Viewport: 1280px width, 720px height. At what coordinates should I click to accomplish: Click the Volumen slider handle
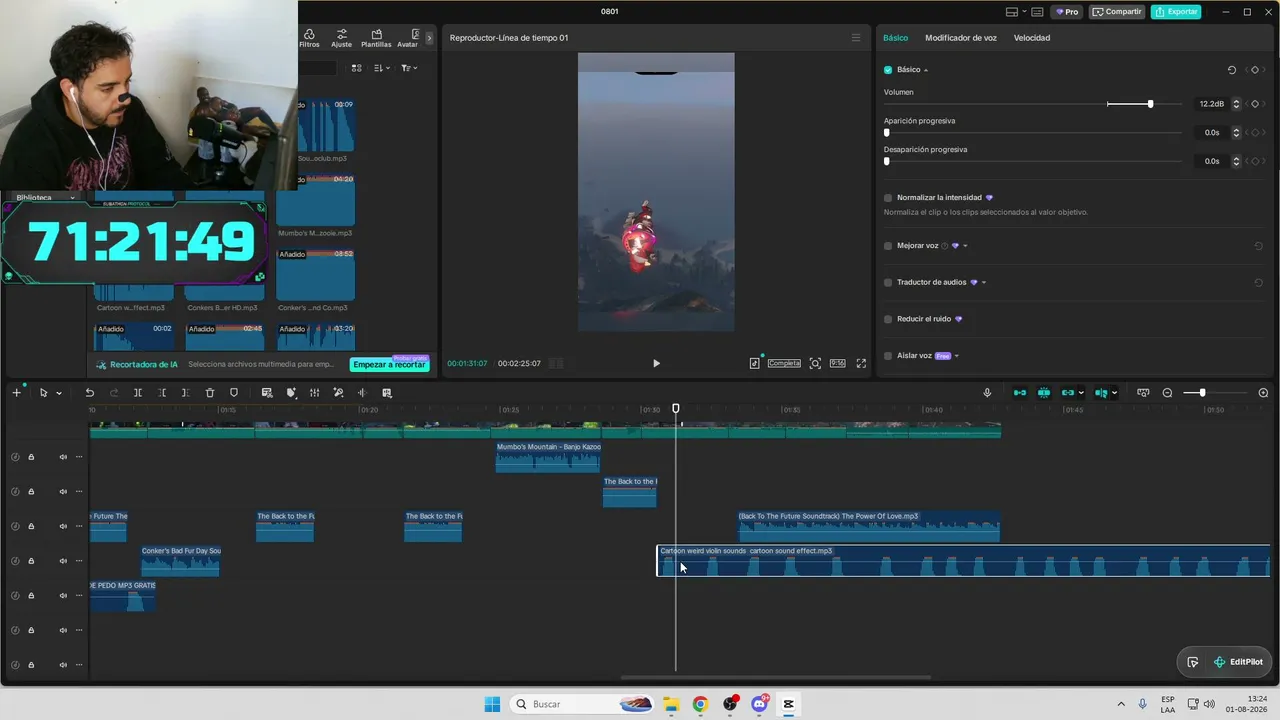1150,104
